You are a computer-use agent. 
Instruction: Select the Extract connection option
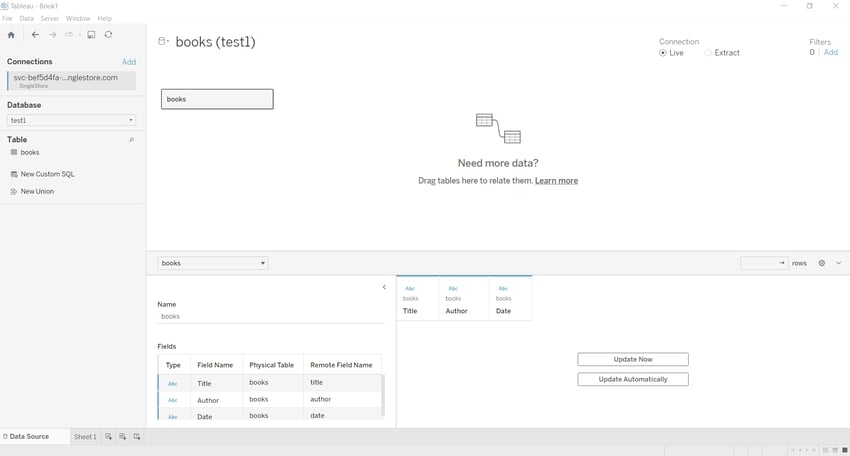click(x=722, y=53)
